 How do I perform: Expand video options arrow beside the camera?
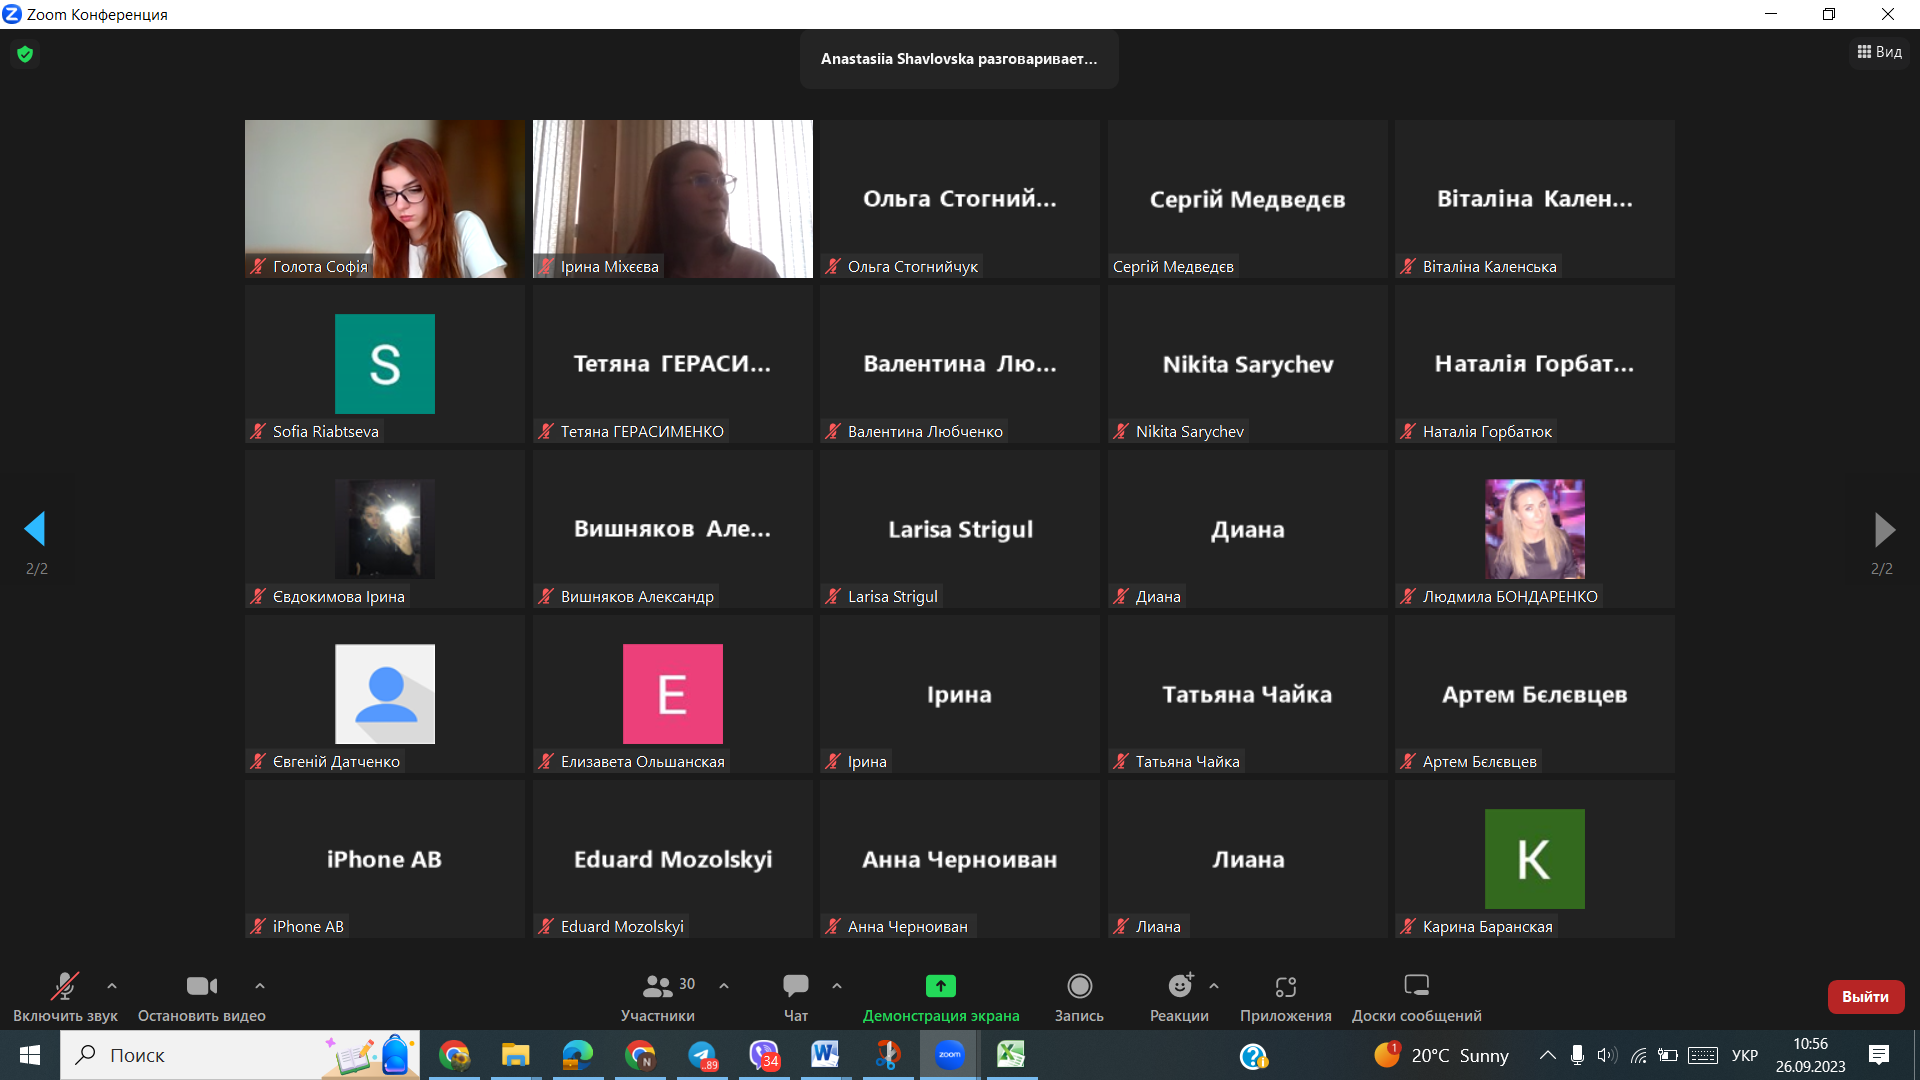260,986
